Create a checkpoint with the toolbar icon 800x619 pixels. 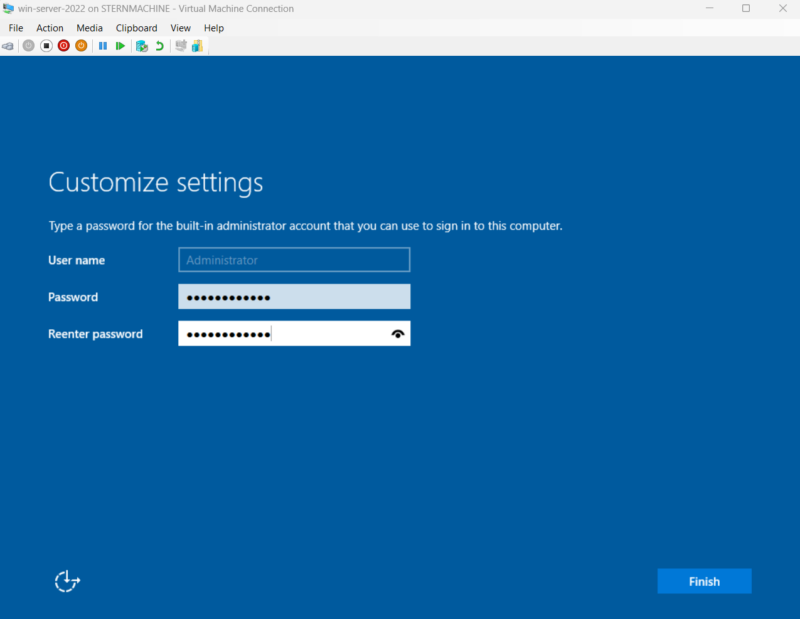pyautogui.click(x=142, y=46)
